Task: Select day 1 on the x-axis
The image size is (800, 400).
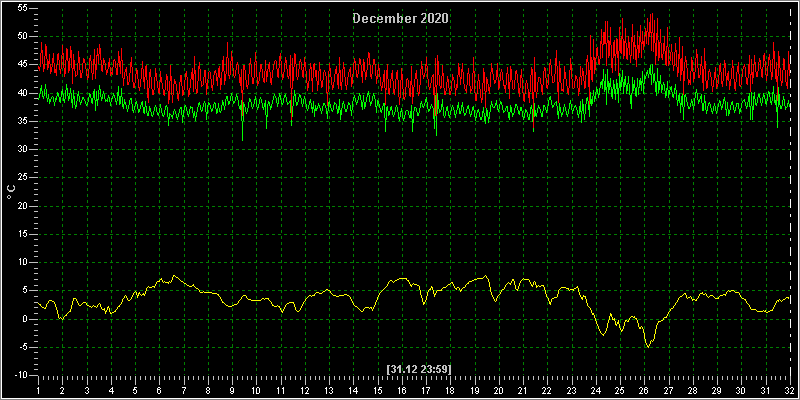Action: (x=38, y=390)
